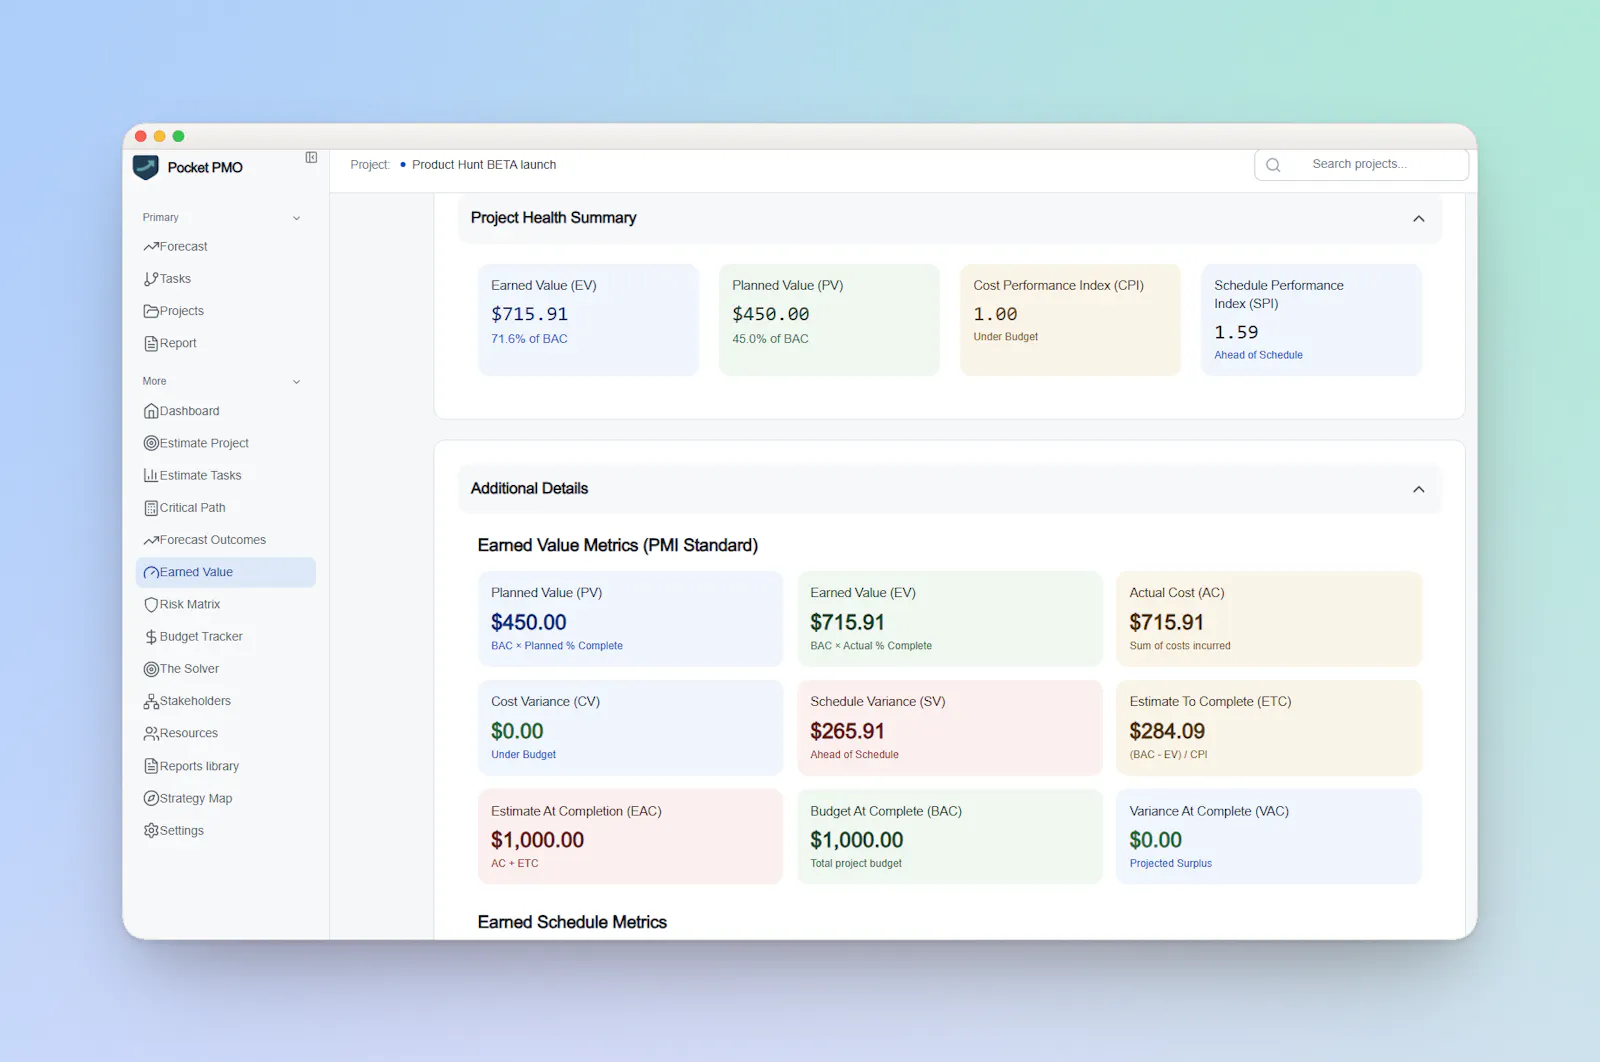The width and height of the screenshot is (1600, 1062).
Task: Click the Forecast trend icon in sidebar
Action: tap(151, 247)
